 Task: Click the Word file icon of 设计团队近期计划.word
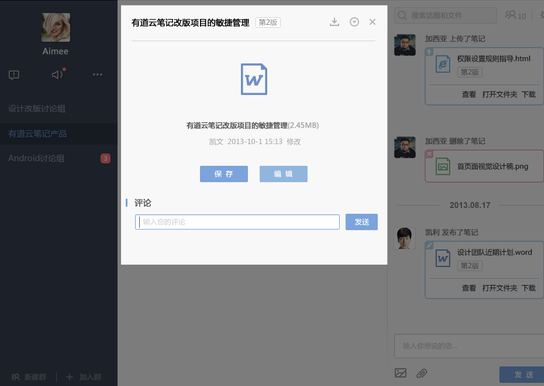(443, 258)
